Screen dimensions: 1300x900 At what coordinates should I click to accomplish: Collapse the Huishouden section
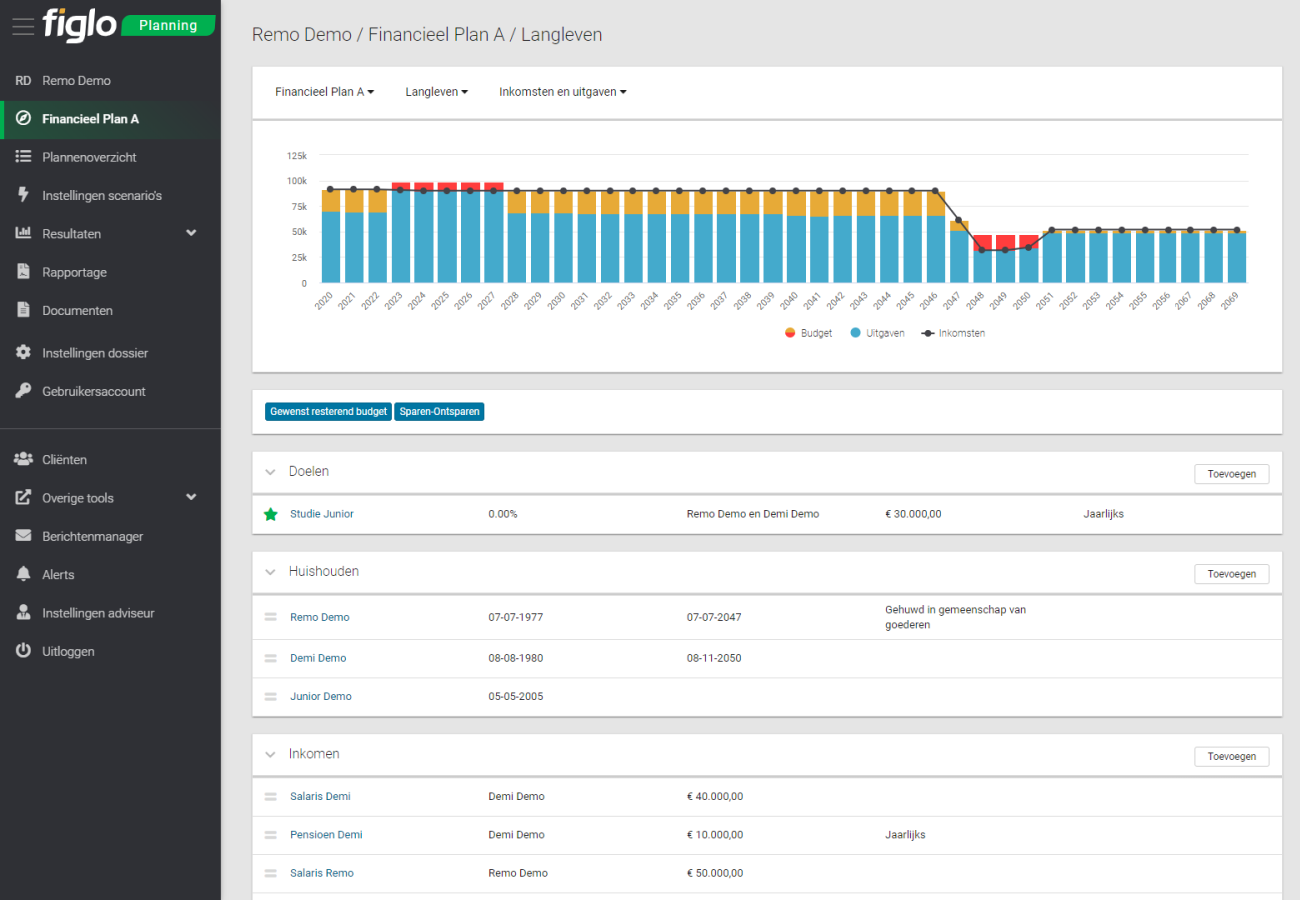(270, 571)
